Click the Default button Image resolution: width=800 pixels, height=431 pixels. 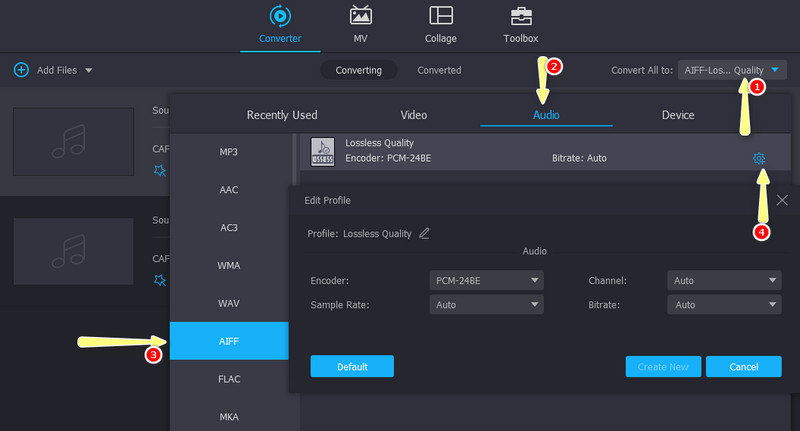click(352, 367)
